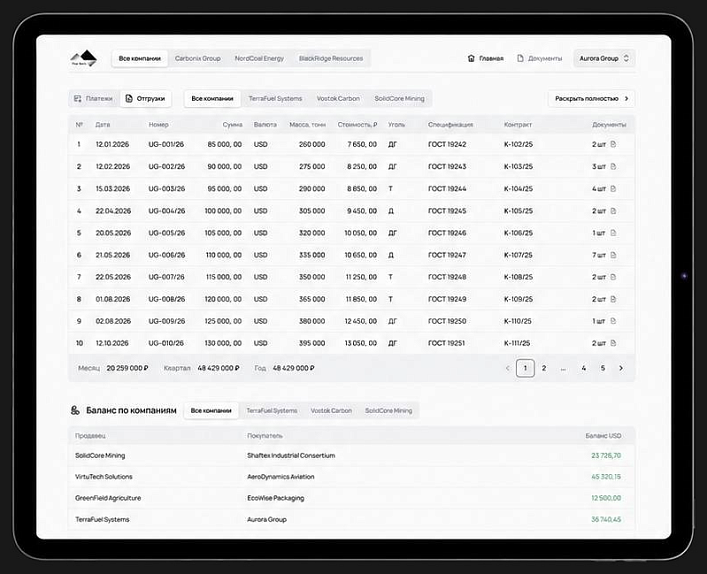Viewport: 707px width, 574px height.
Task: Click buyer Aurora Group in balance table
Action: point(267,519)
